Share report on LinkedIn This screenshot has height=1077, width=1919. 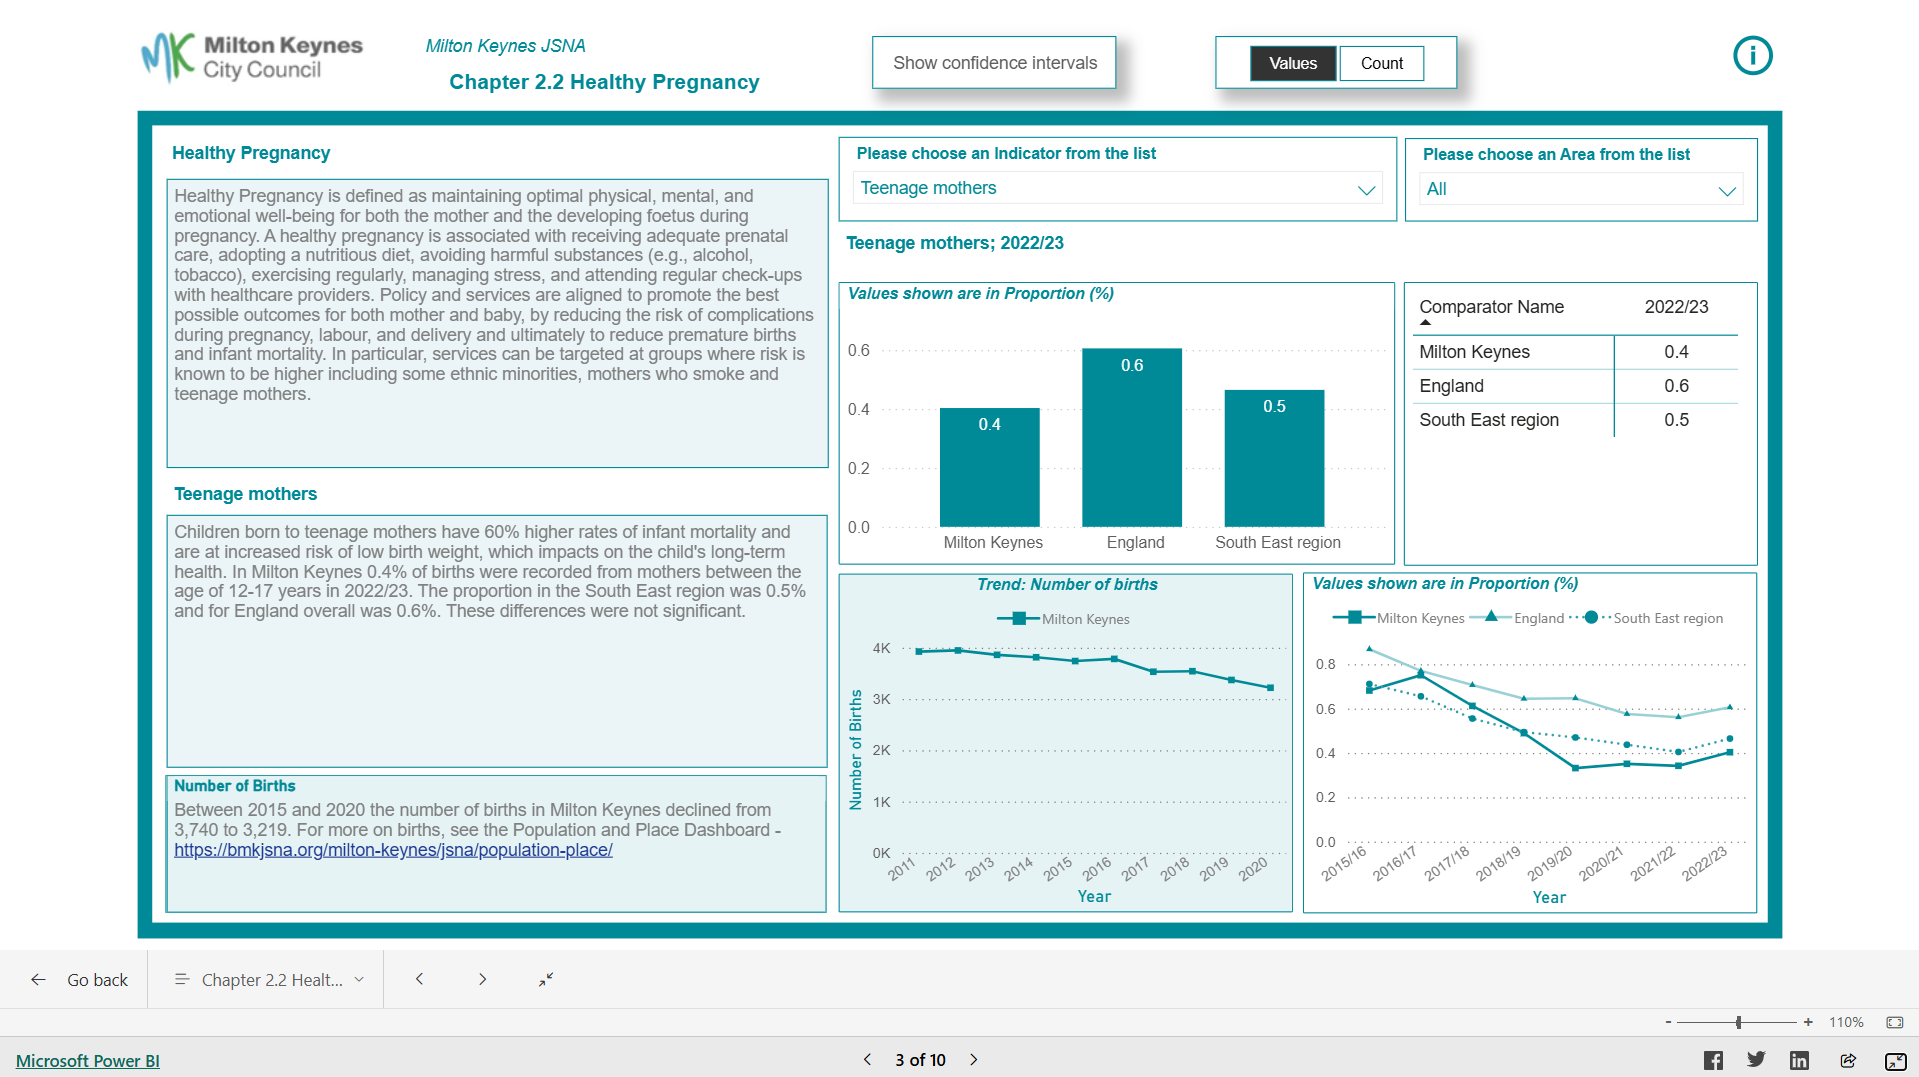1799,1060
